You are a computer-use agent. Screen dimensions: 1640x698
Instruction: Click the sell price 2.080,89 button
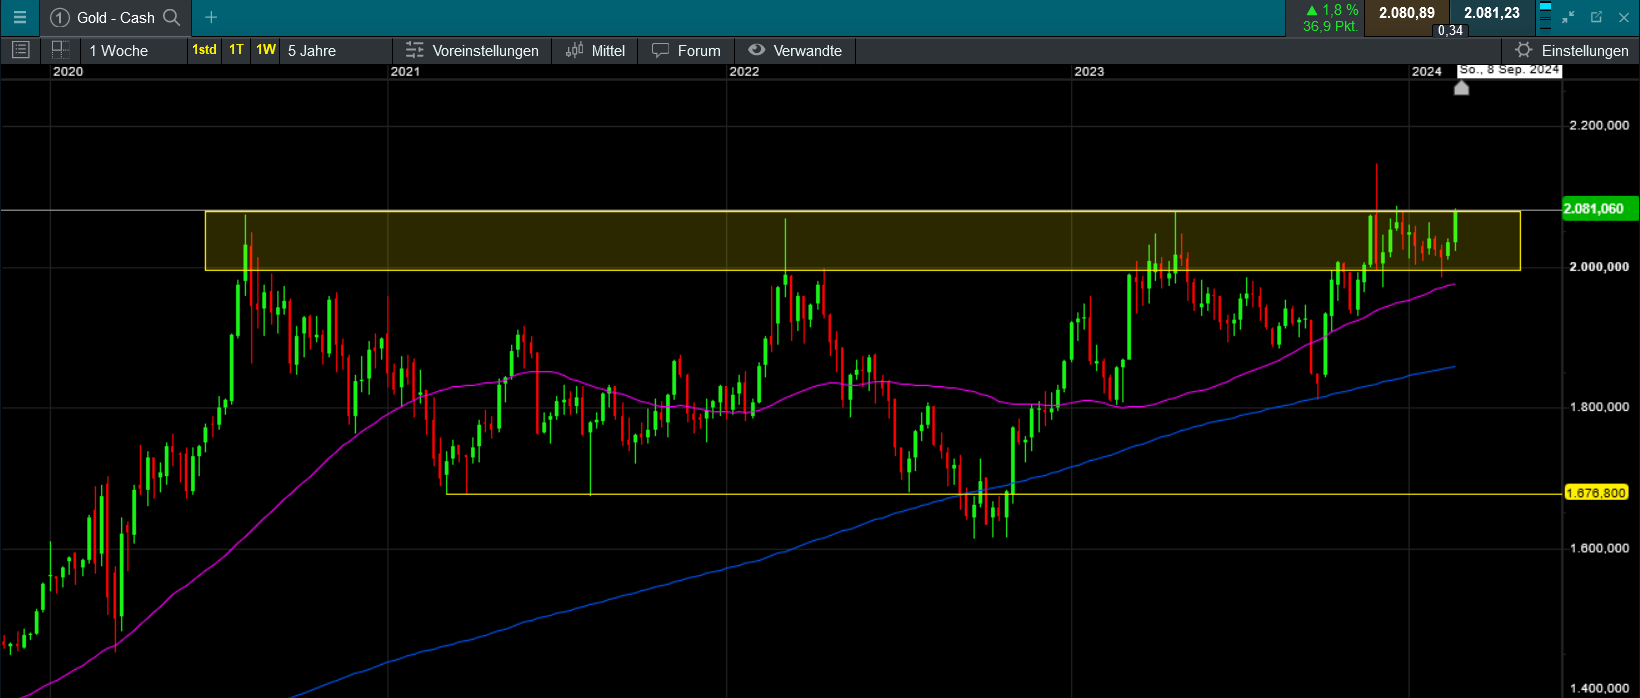click(x=1406, y=13)
